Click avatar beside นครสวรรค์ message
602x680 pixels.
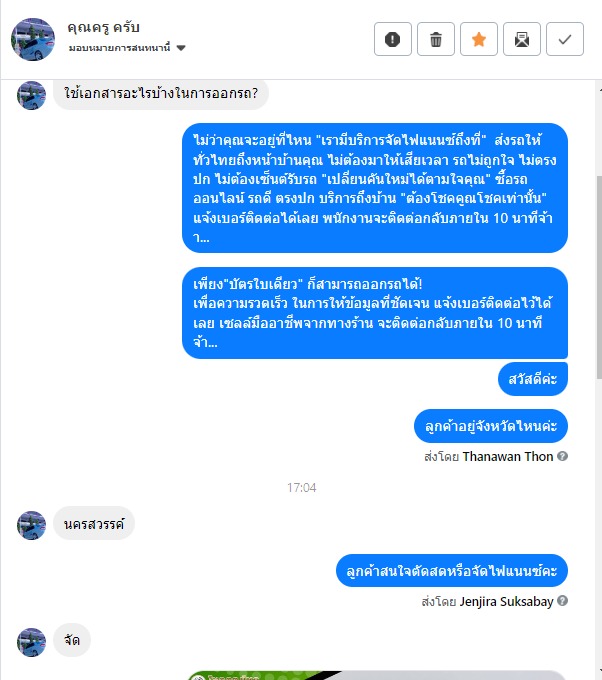point(31,525)
